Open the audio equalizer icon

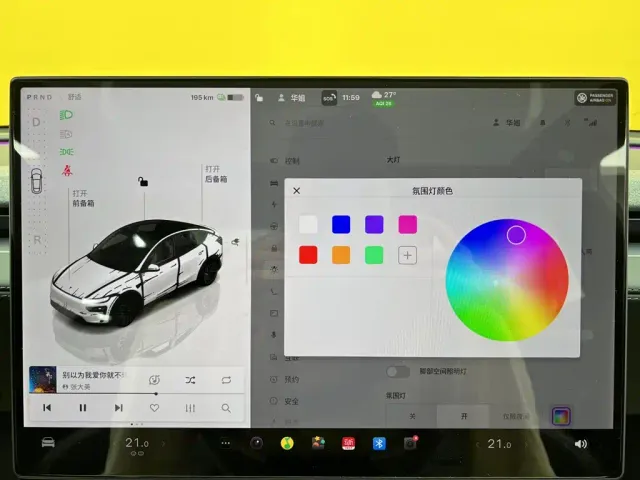point(190,408)
